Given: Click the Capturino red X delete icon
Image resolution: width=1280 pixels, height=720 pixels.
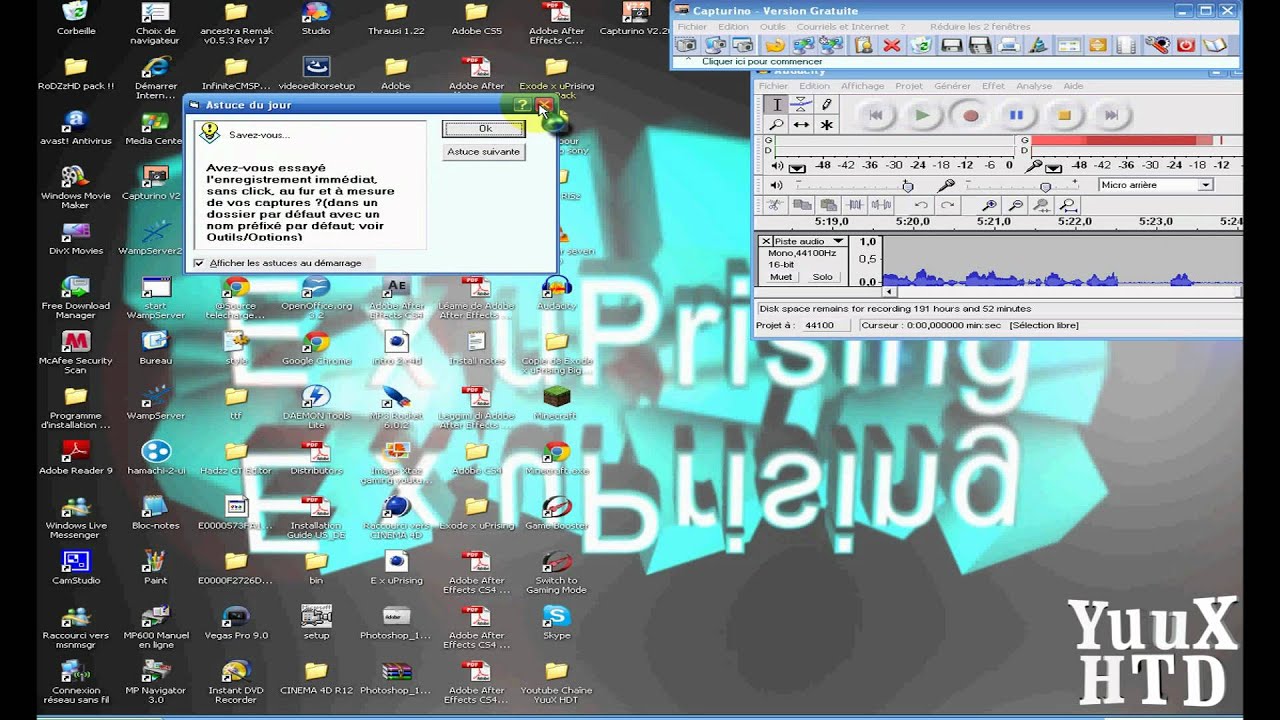Looking at the screenshot, I should (x=891, y=45).
